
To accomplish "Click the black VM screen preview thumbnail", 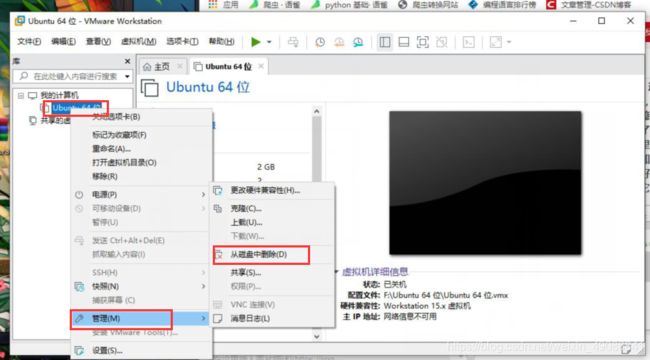I will [x=485, y=183].
